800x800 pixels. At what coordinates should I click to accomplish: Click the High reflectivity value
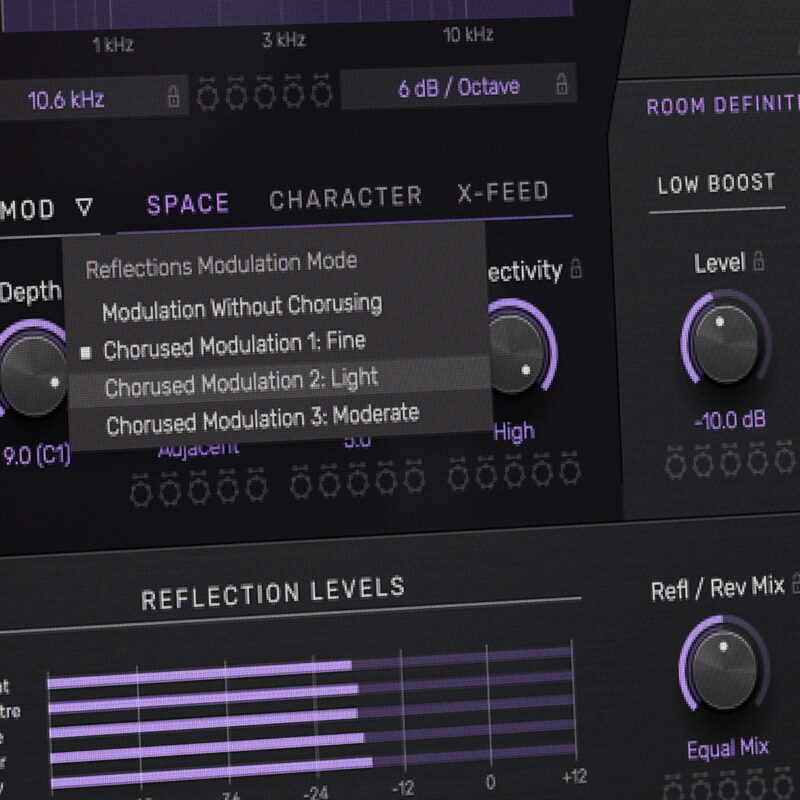[514, 432]
